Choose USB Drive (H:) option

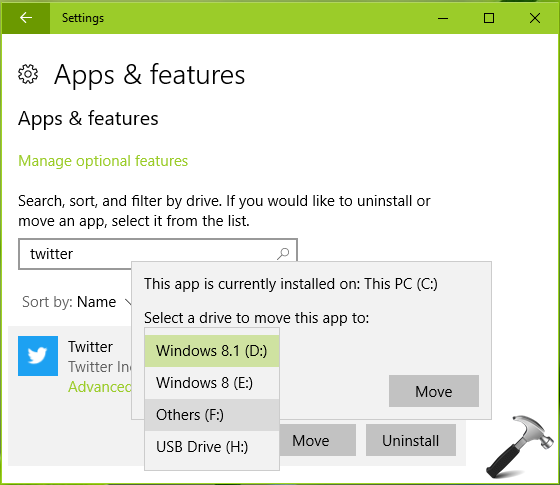point(212,447)
